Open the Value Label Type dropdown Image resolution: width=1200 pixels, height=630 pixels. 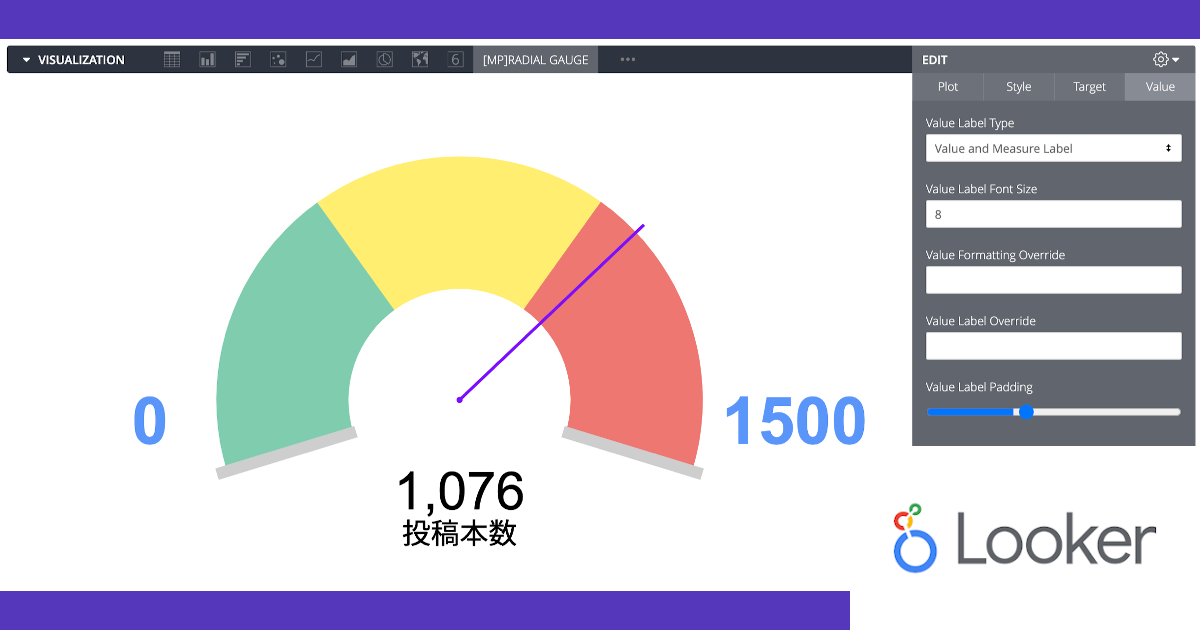1054,148
